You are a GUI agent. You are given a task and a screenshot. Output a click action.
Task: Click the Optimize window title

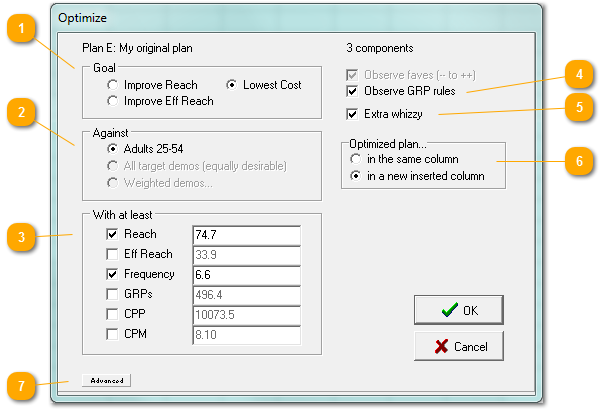point(82,18)
